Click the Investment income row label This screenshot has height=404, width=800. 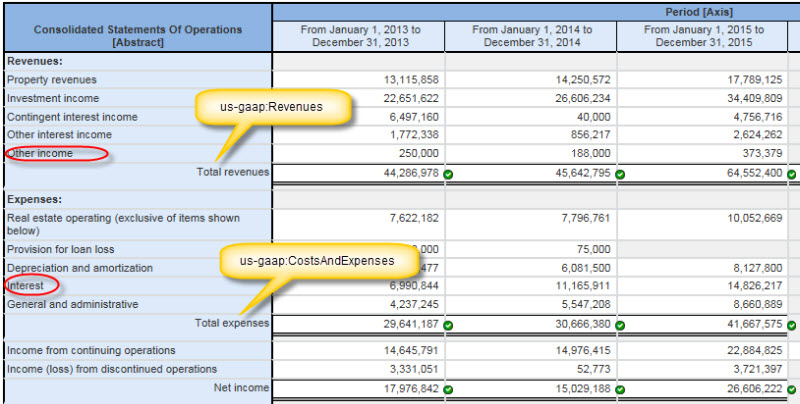point(53,98)
